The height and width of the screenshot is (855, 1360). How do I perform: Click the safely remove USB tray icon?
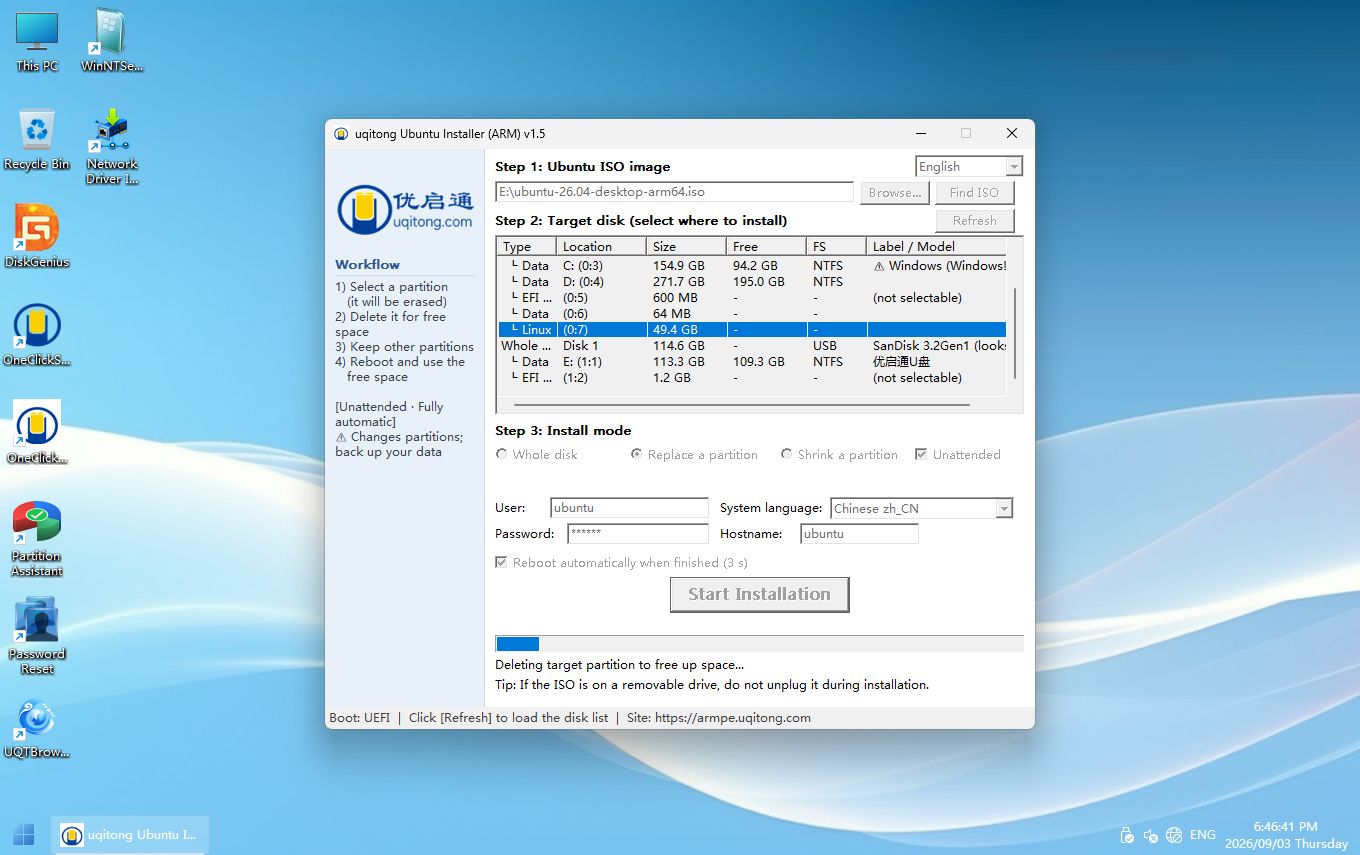[1127, 835]
